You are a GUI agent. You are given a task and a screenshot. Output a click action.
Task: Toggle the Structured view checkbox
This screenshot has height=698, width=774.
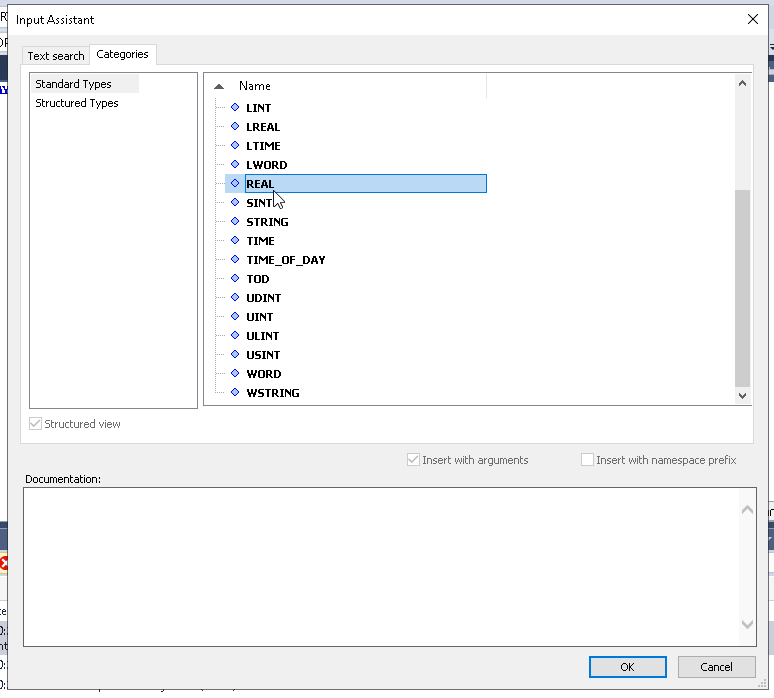coord(35,424)
